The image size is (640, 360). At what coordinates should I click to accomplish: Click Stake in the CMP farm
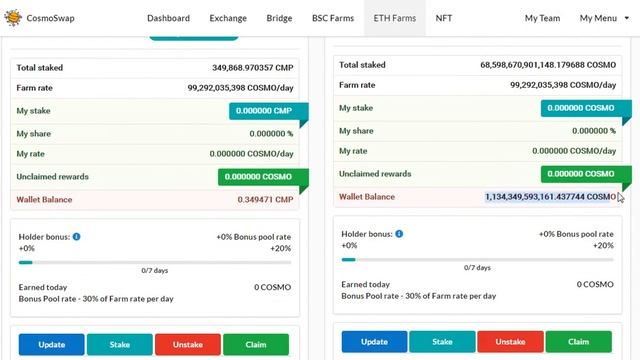point(120,344)
